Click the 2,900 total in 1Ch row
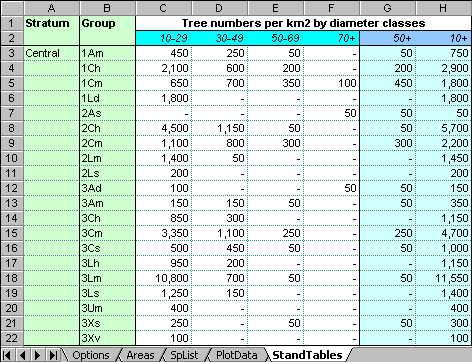This screenshot has height=362, width=472. click(443, 68)
